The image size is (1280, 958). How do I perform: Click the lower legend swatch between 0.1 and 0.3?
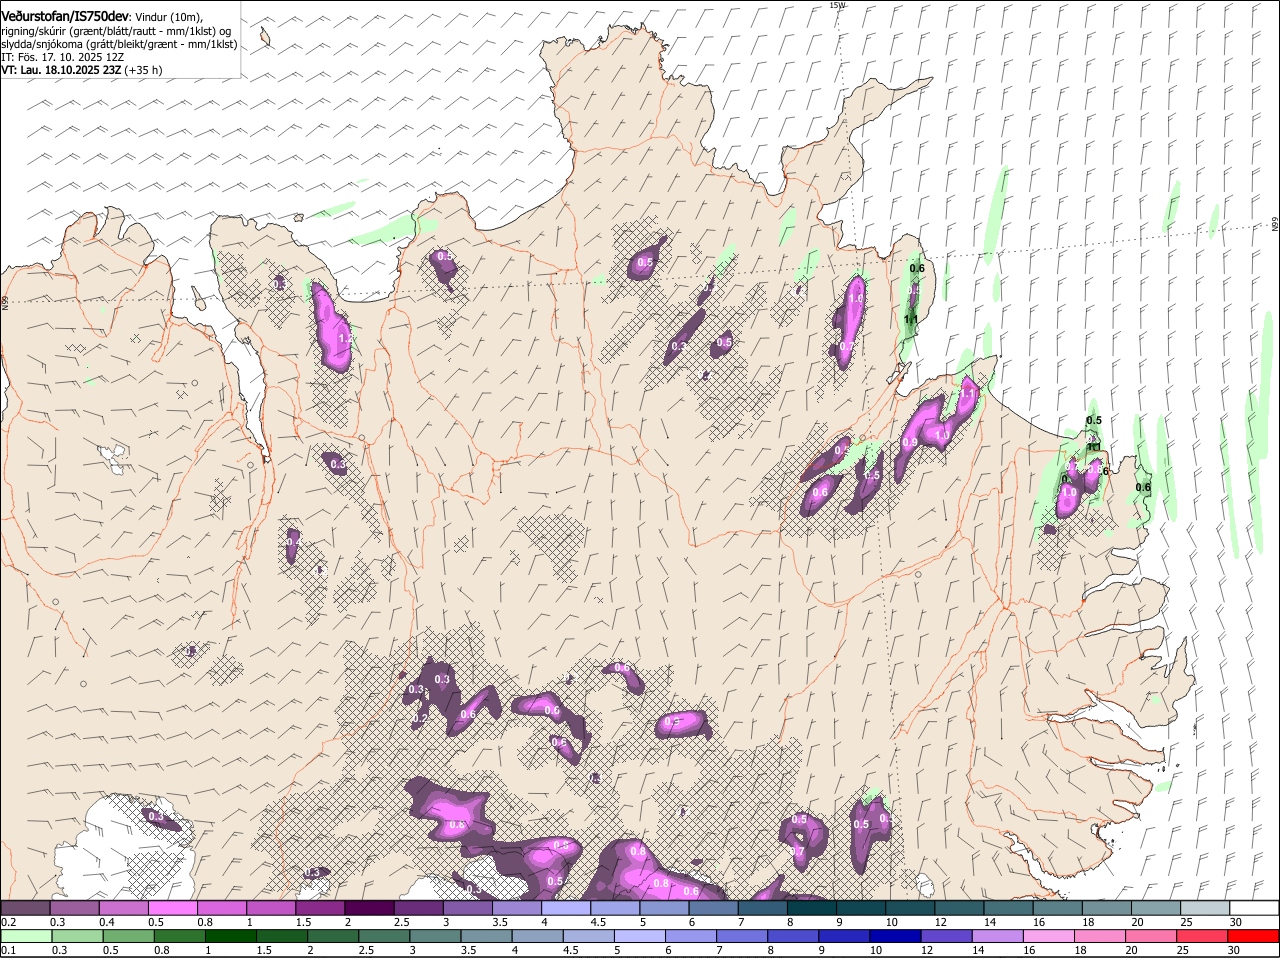pyautogui.click(x=27, y=937)
